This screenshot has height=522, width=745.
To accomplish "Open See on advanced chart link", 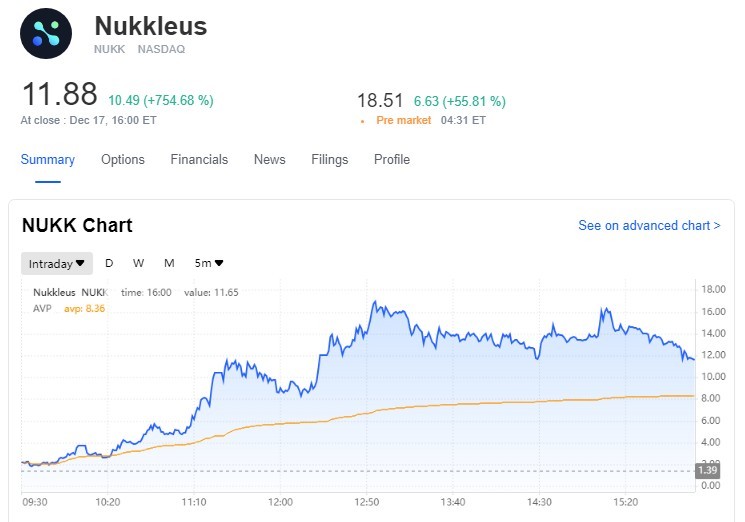I will (649, 226).
